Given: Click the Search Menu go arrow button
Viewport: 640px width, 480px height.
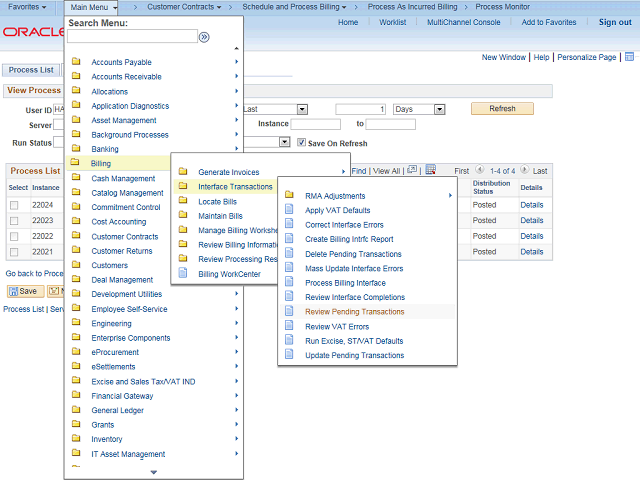Looking at the screenshot, I should click(204, 37).
